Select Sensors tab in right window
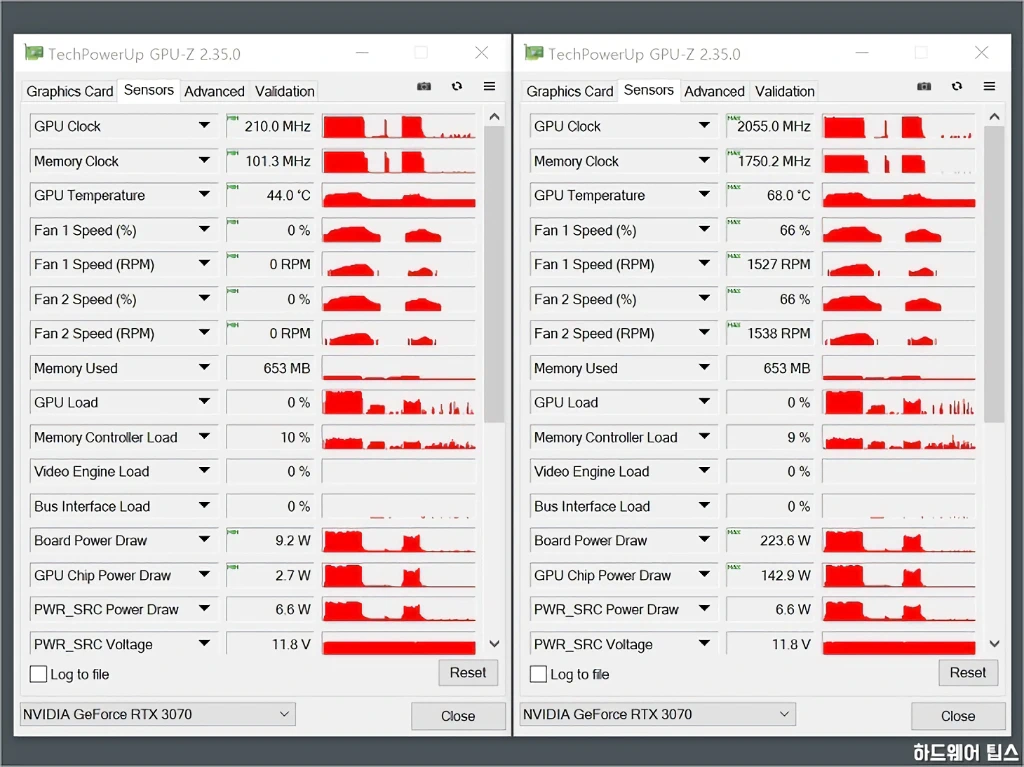The image size is (1024, 767). tap(648, 90)
